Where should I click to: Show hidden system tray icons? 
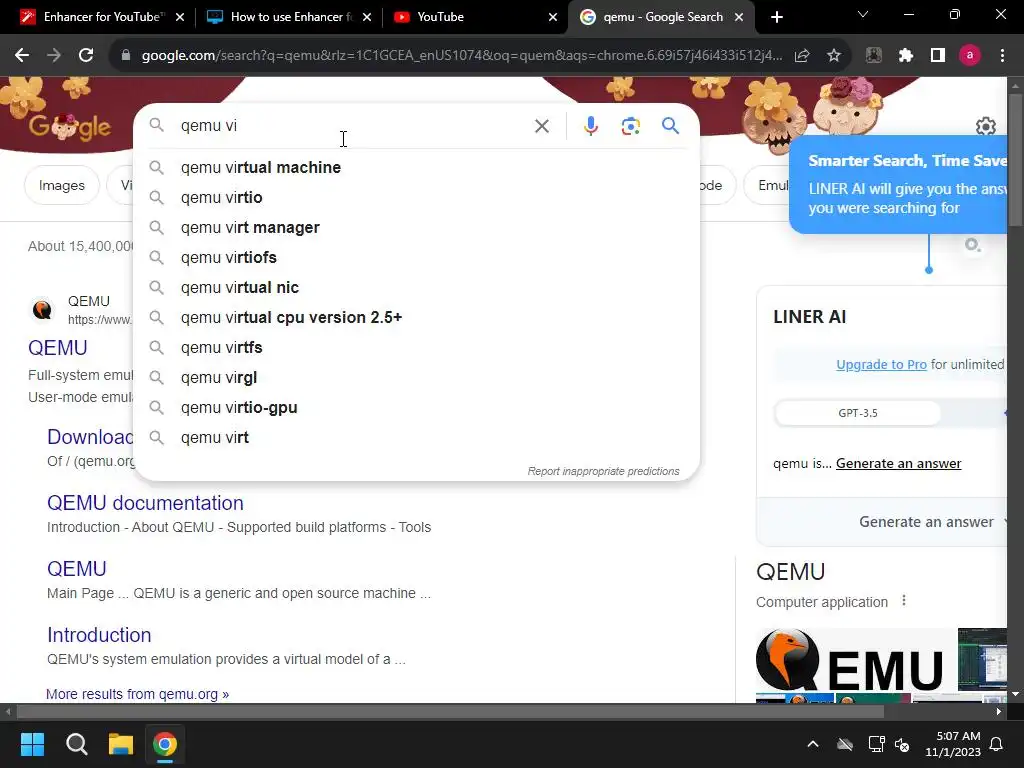(x=812, y=744)
